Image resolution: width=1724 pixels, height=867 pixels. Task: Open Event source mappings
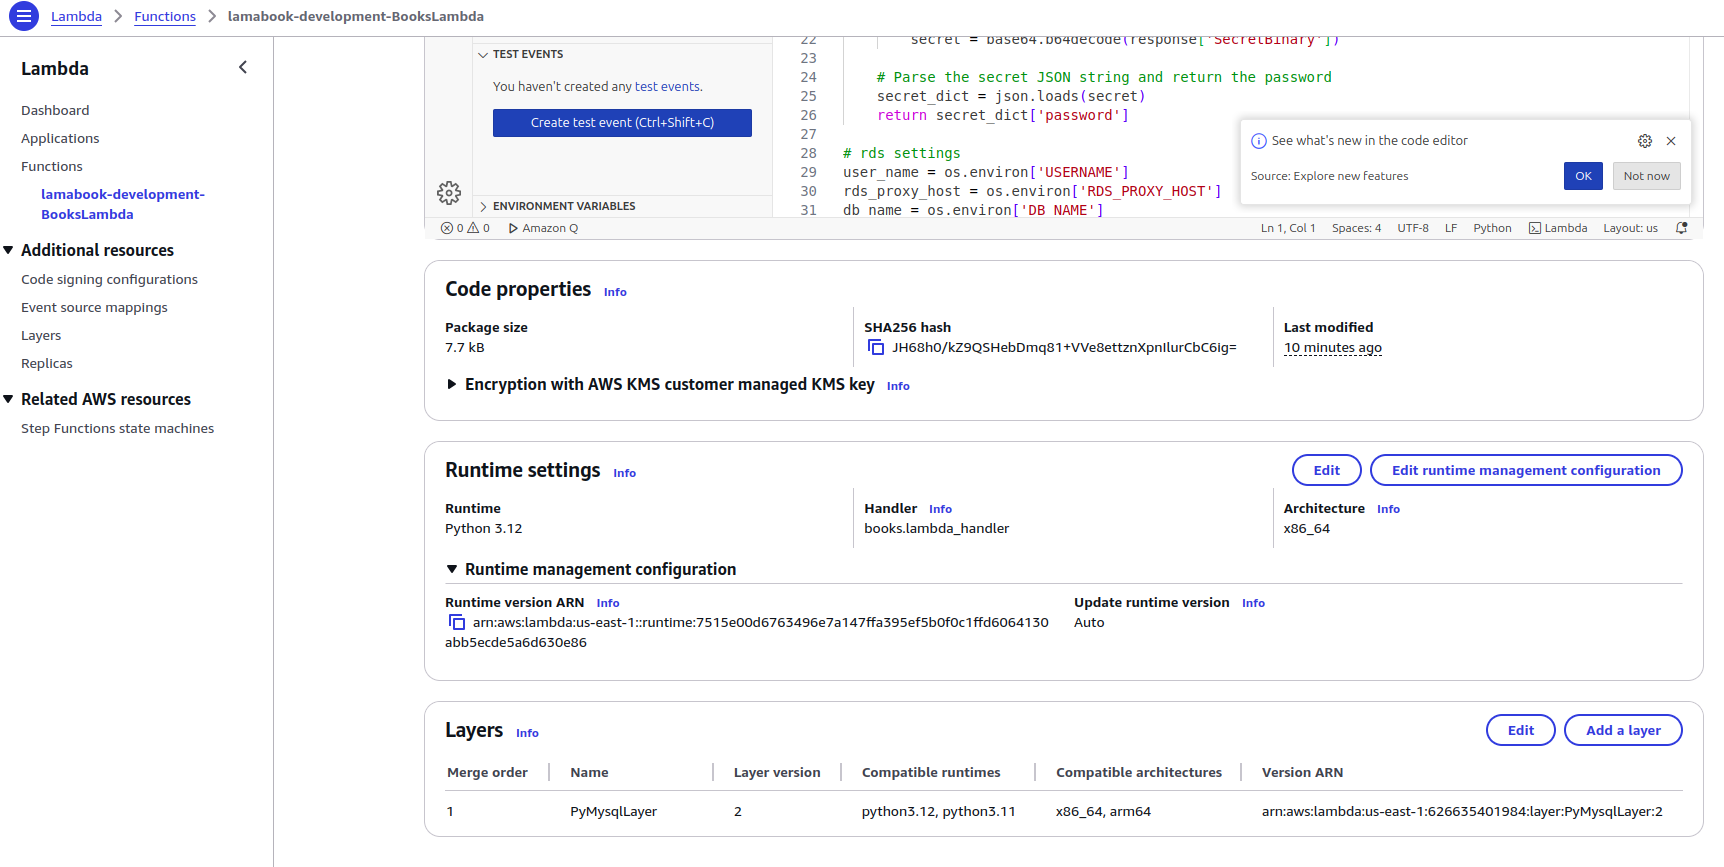[x=94, y=307]
